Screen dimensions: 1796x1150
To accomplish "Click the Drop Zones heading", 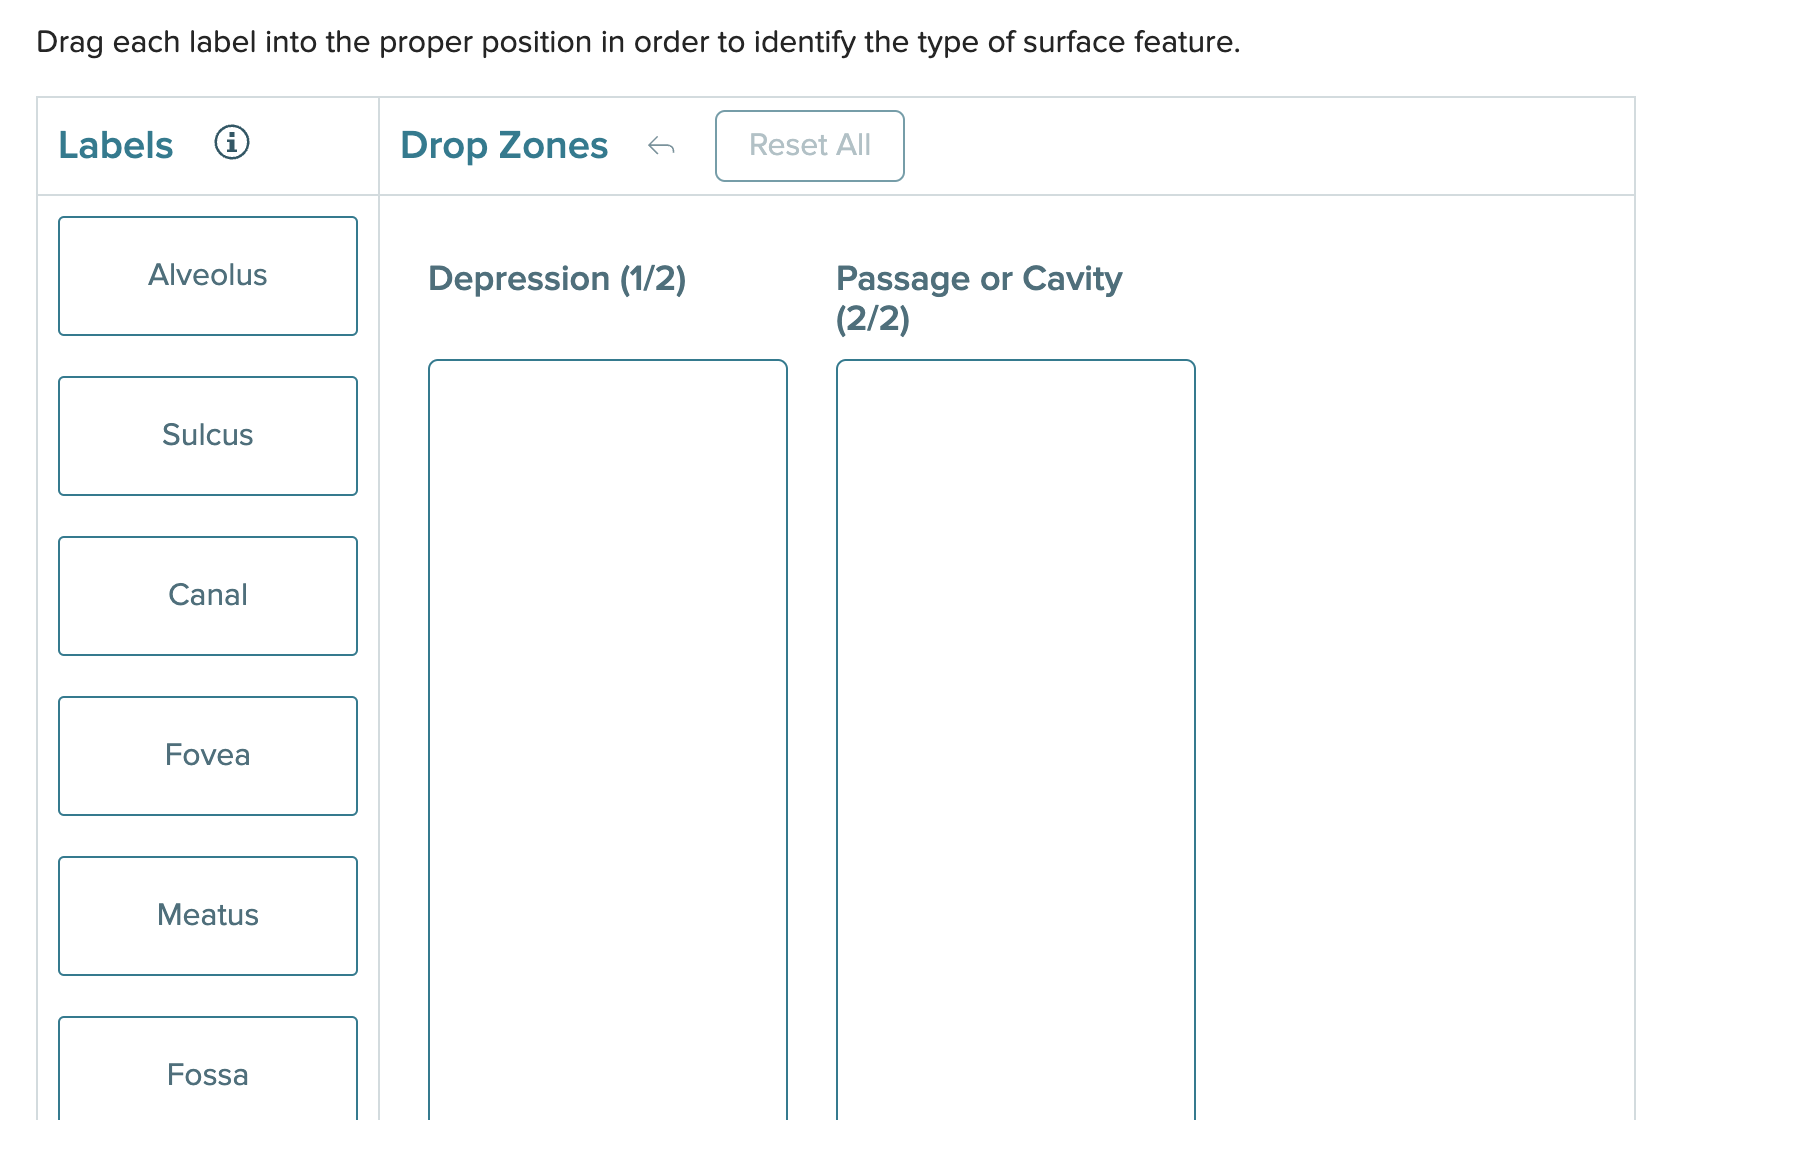I will point(504,144).
